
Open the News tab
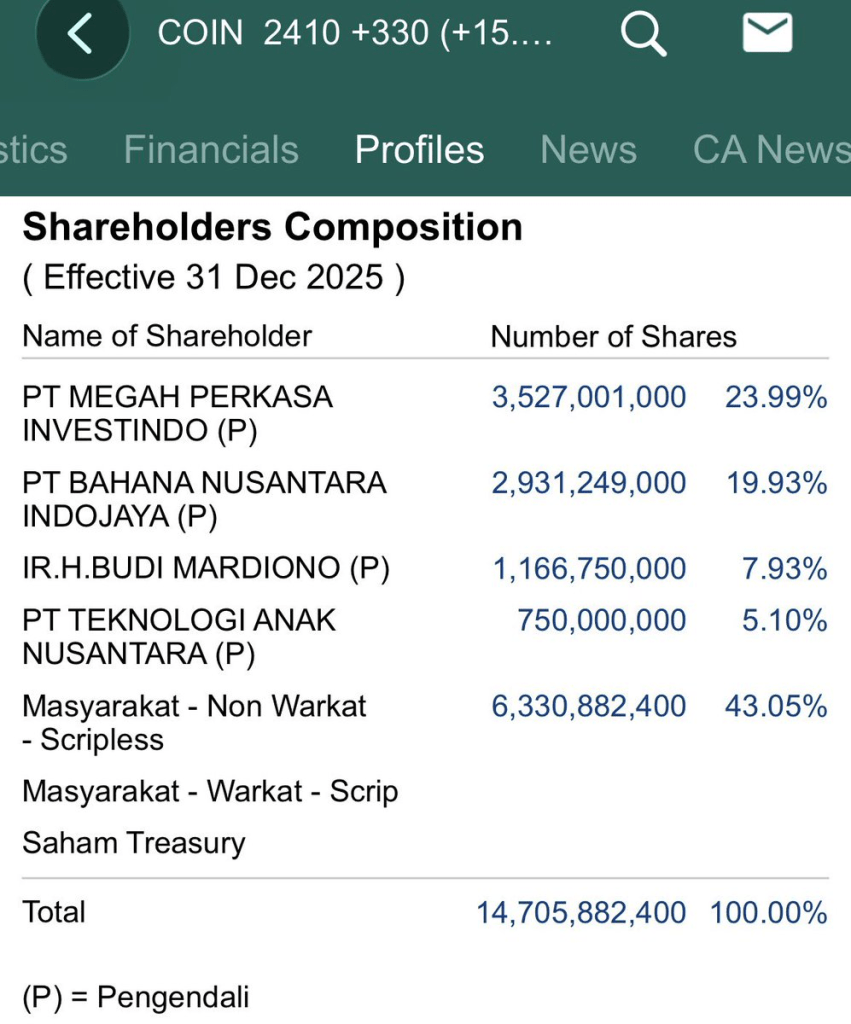588,150
